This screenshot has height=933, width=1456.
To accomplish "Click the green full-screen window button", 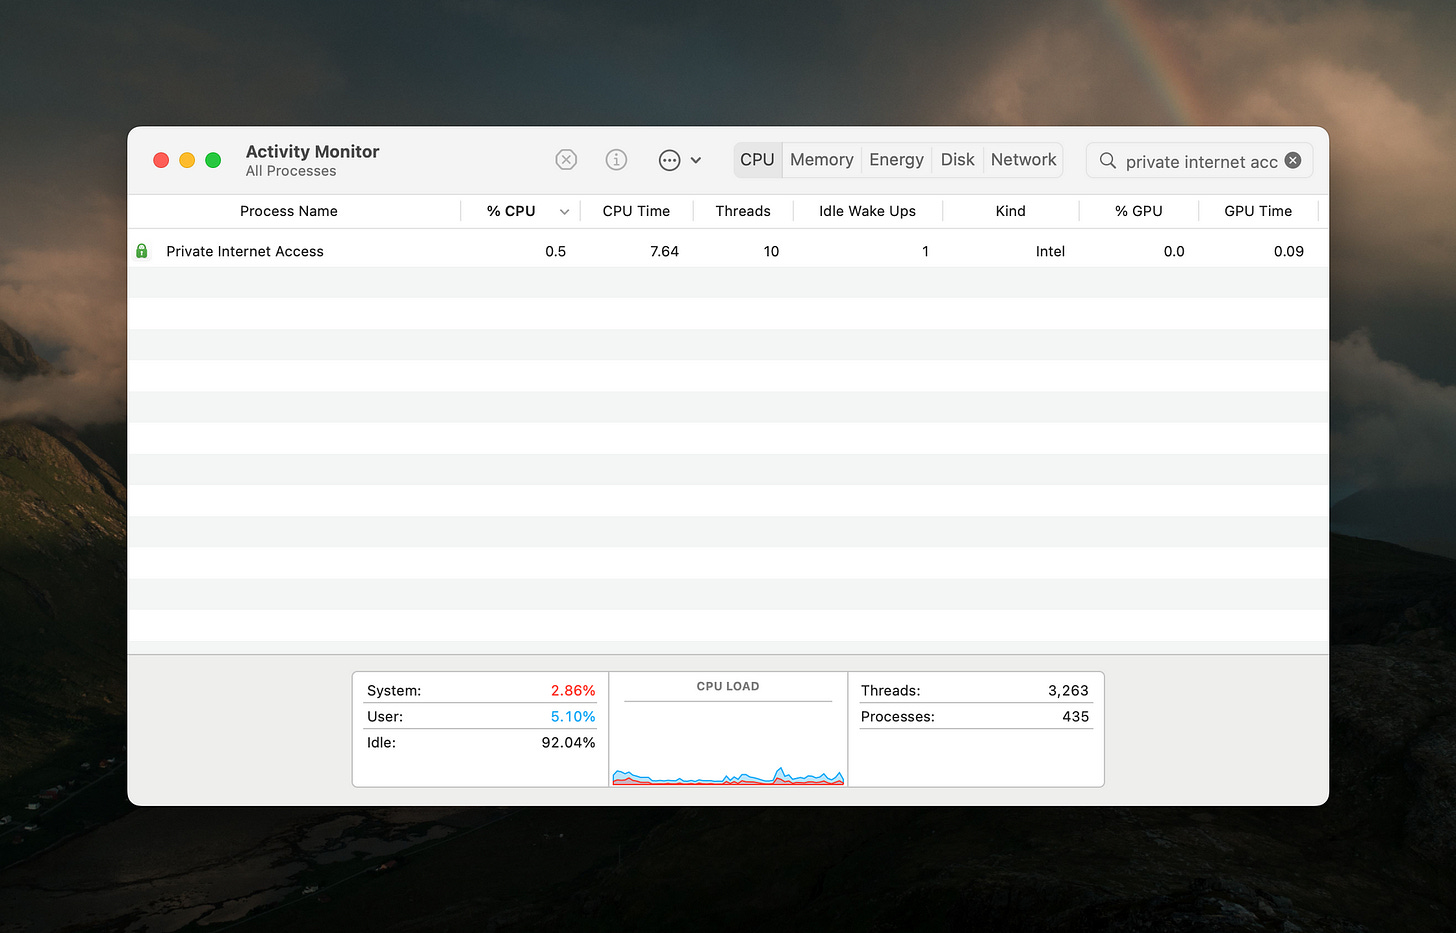I will (213, 160).
